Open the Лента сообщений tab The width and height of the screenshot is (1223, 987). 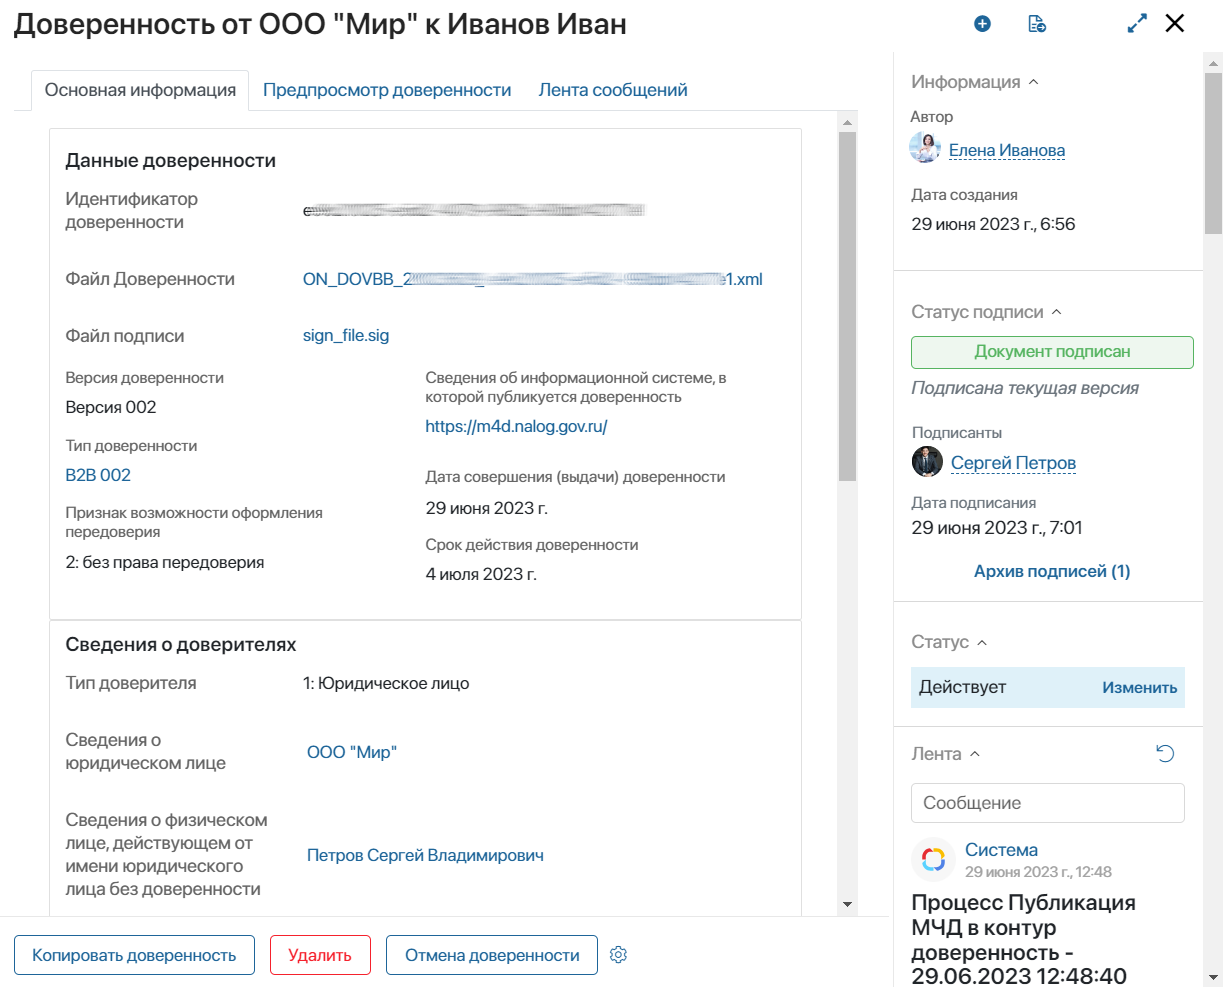[613, 90]
